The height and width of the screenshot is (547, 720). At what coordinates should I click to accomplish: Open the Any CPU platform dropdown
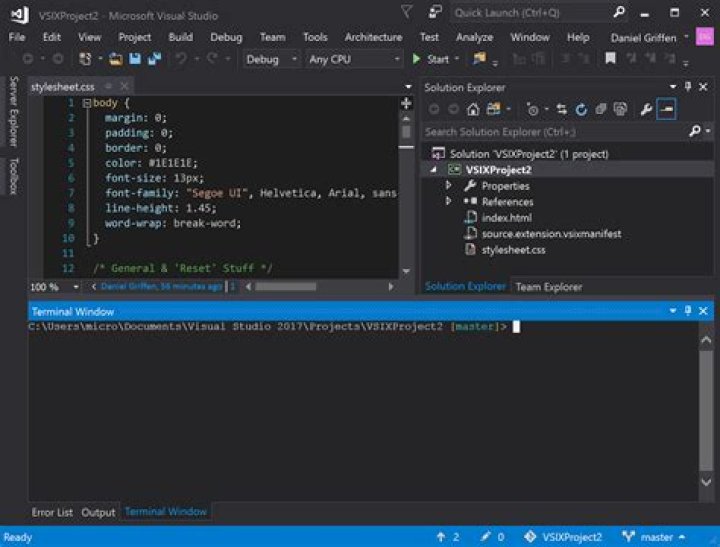[354, 59]
